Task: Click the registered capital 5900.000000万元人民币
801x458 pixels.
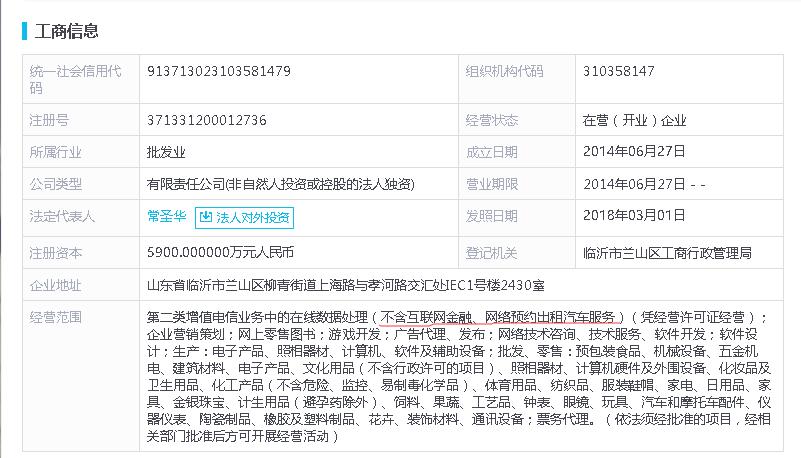Action: click(222, 252)
